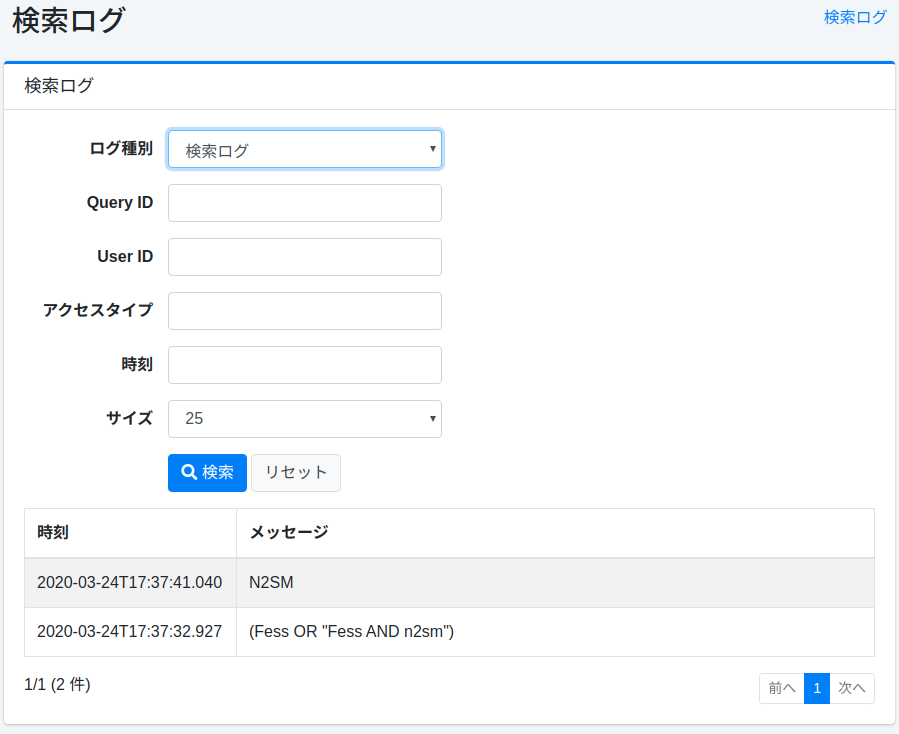The image size is (899, 734).
Task: Go to the 次へ next page
Action: coord(851,688)
